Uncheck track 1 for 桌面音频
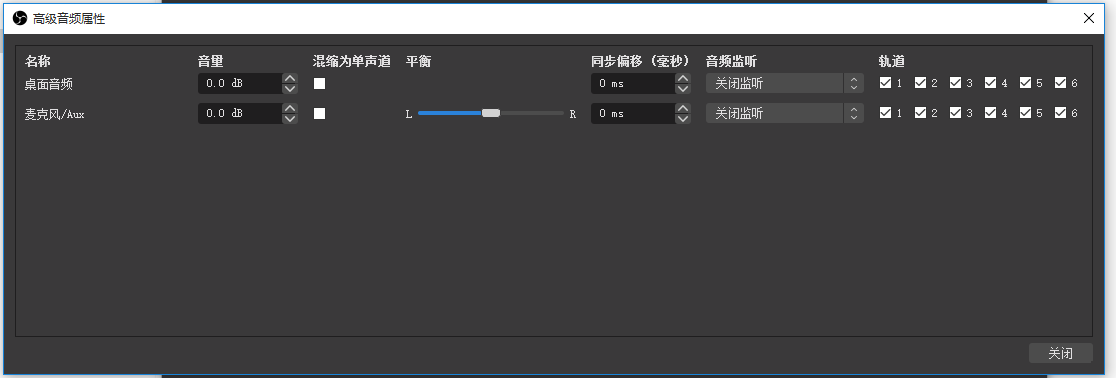This screenshot has width=1116, height=378. click(885, 83)
